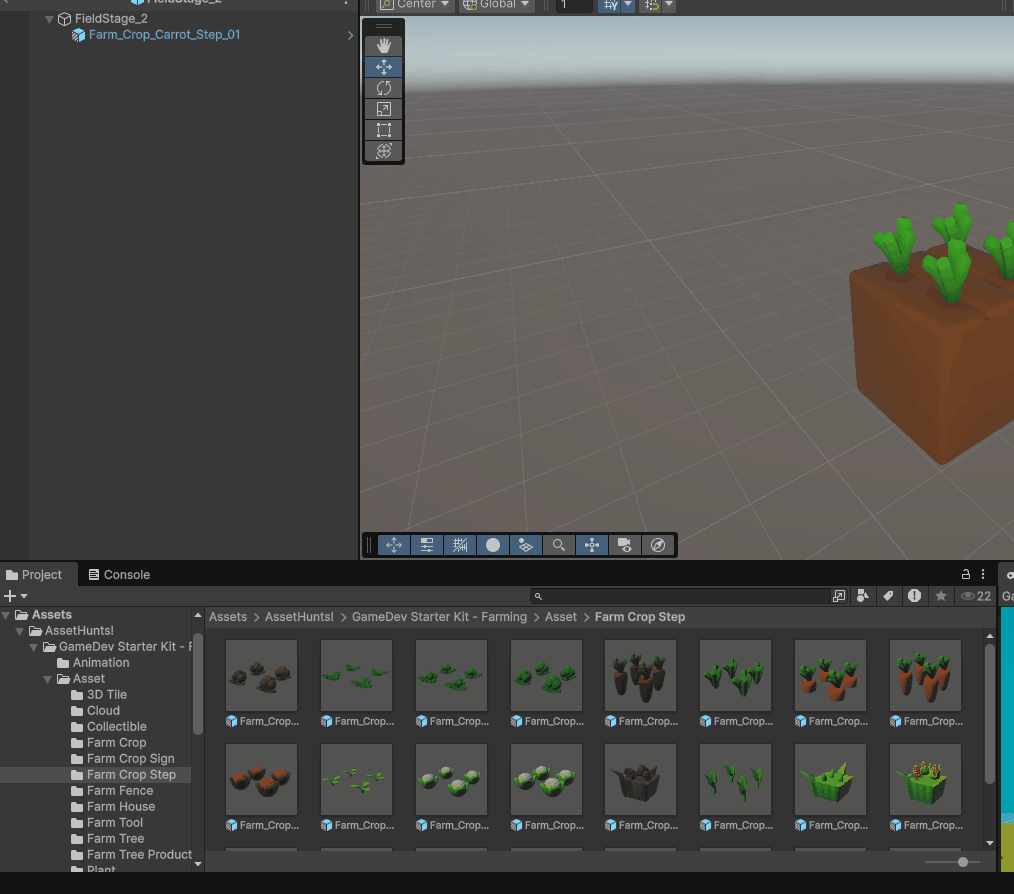Toggle hidden packages visibility eye counter

(975, 596)
